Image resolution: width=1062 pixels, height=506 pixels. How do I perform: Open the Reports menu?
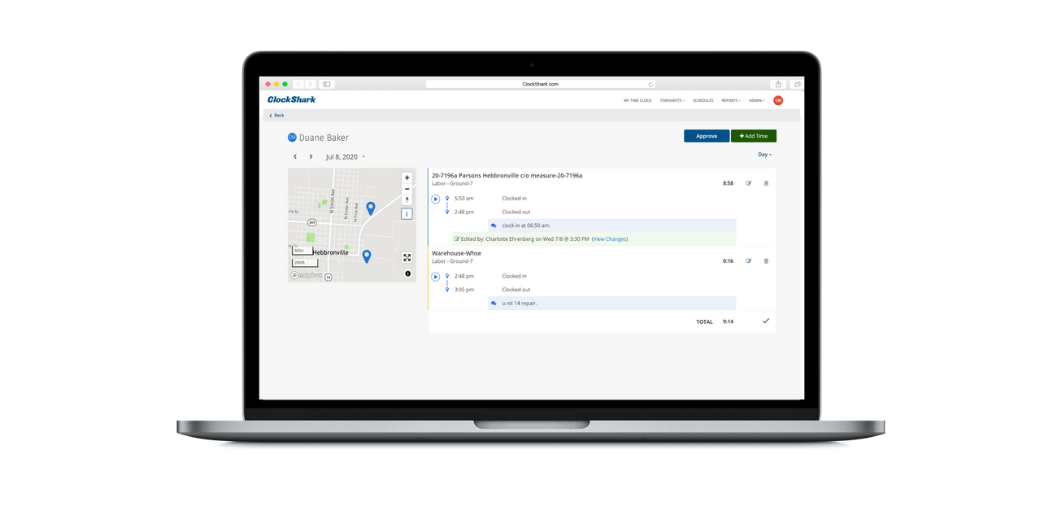[731, 100]
